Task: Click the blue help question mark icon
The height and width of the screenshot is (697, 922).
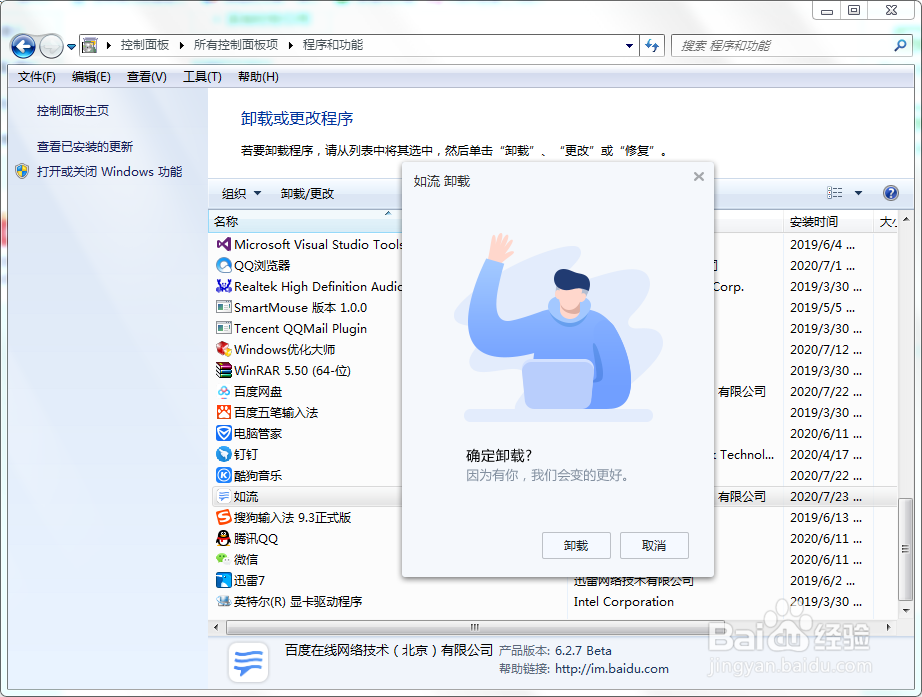Action: pos(890,193)
